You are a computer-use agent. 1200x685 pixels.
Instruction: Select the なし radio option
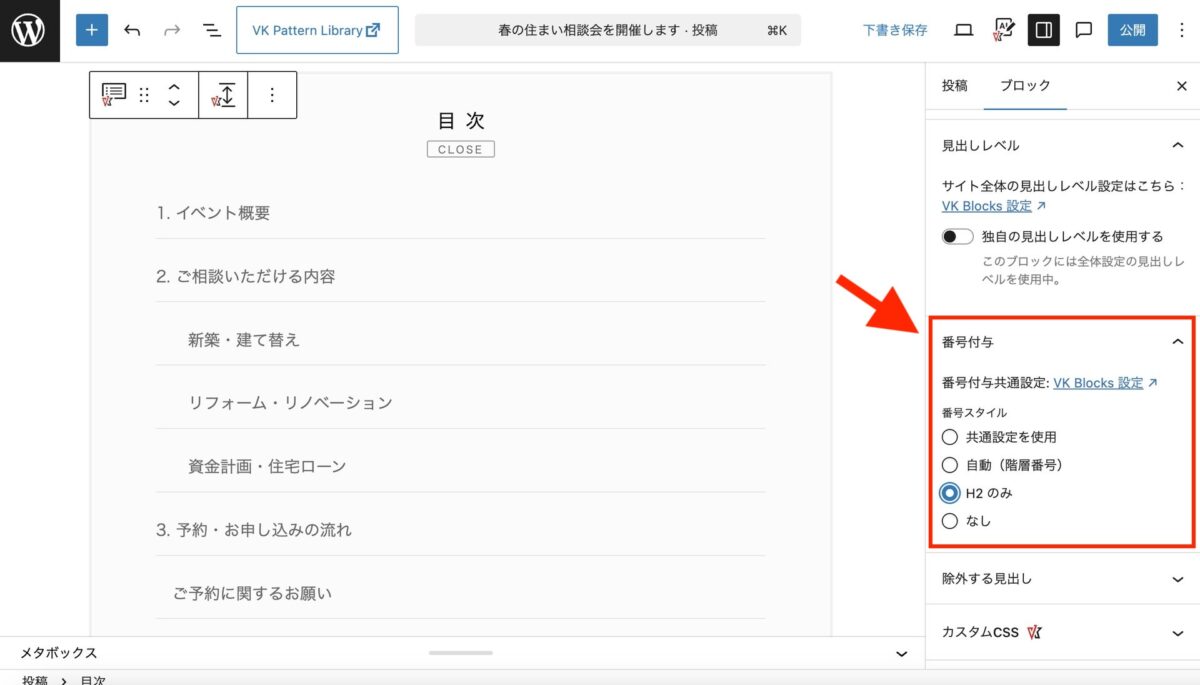(950, 521)
